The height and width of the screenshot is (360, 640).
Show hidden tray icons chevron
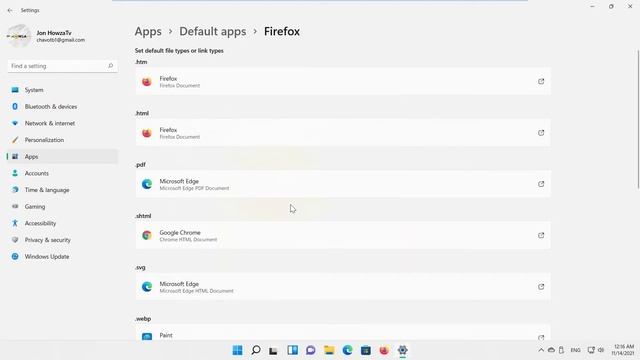(541, 350)
